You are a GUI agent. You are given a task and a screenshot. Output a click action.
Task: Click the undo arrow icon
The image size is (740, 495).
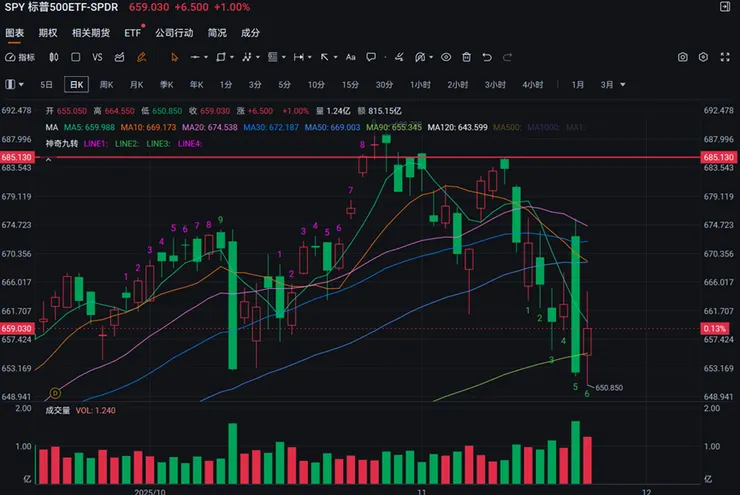coord(487,57)
